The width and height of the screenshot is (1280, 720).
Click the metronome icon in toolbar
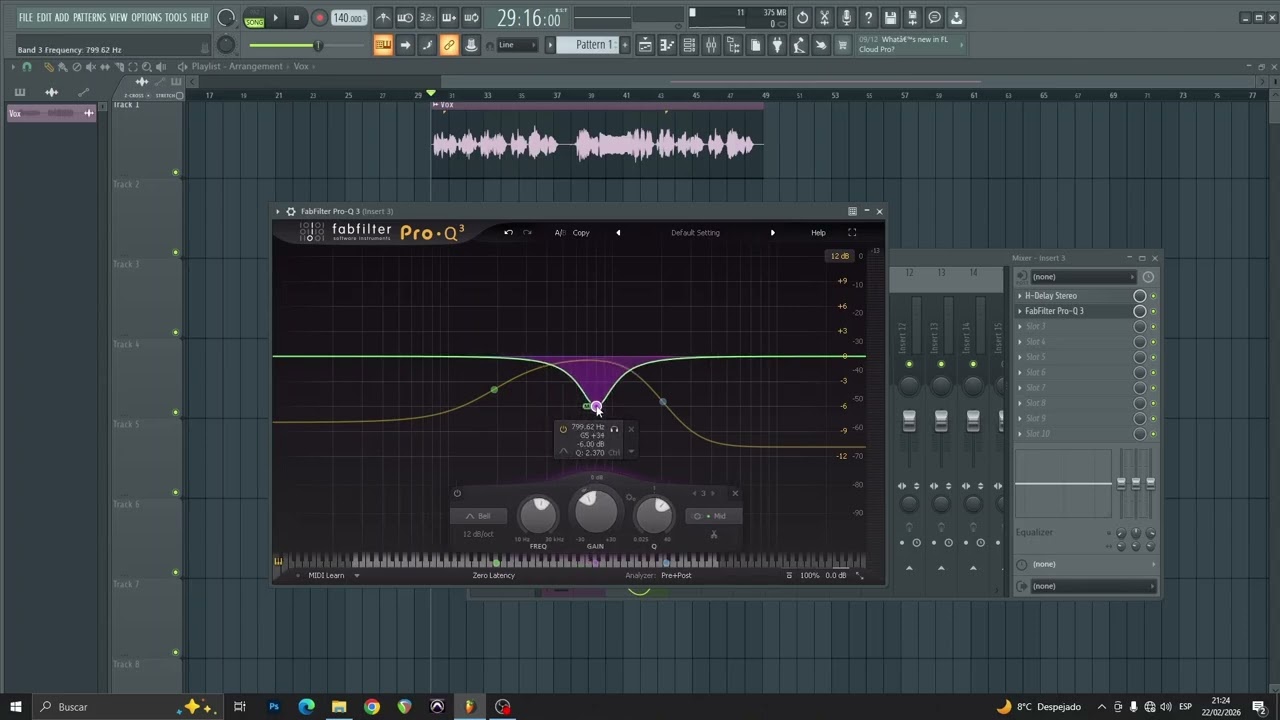coord(383,18)
